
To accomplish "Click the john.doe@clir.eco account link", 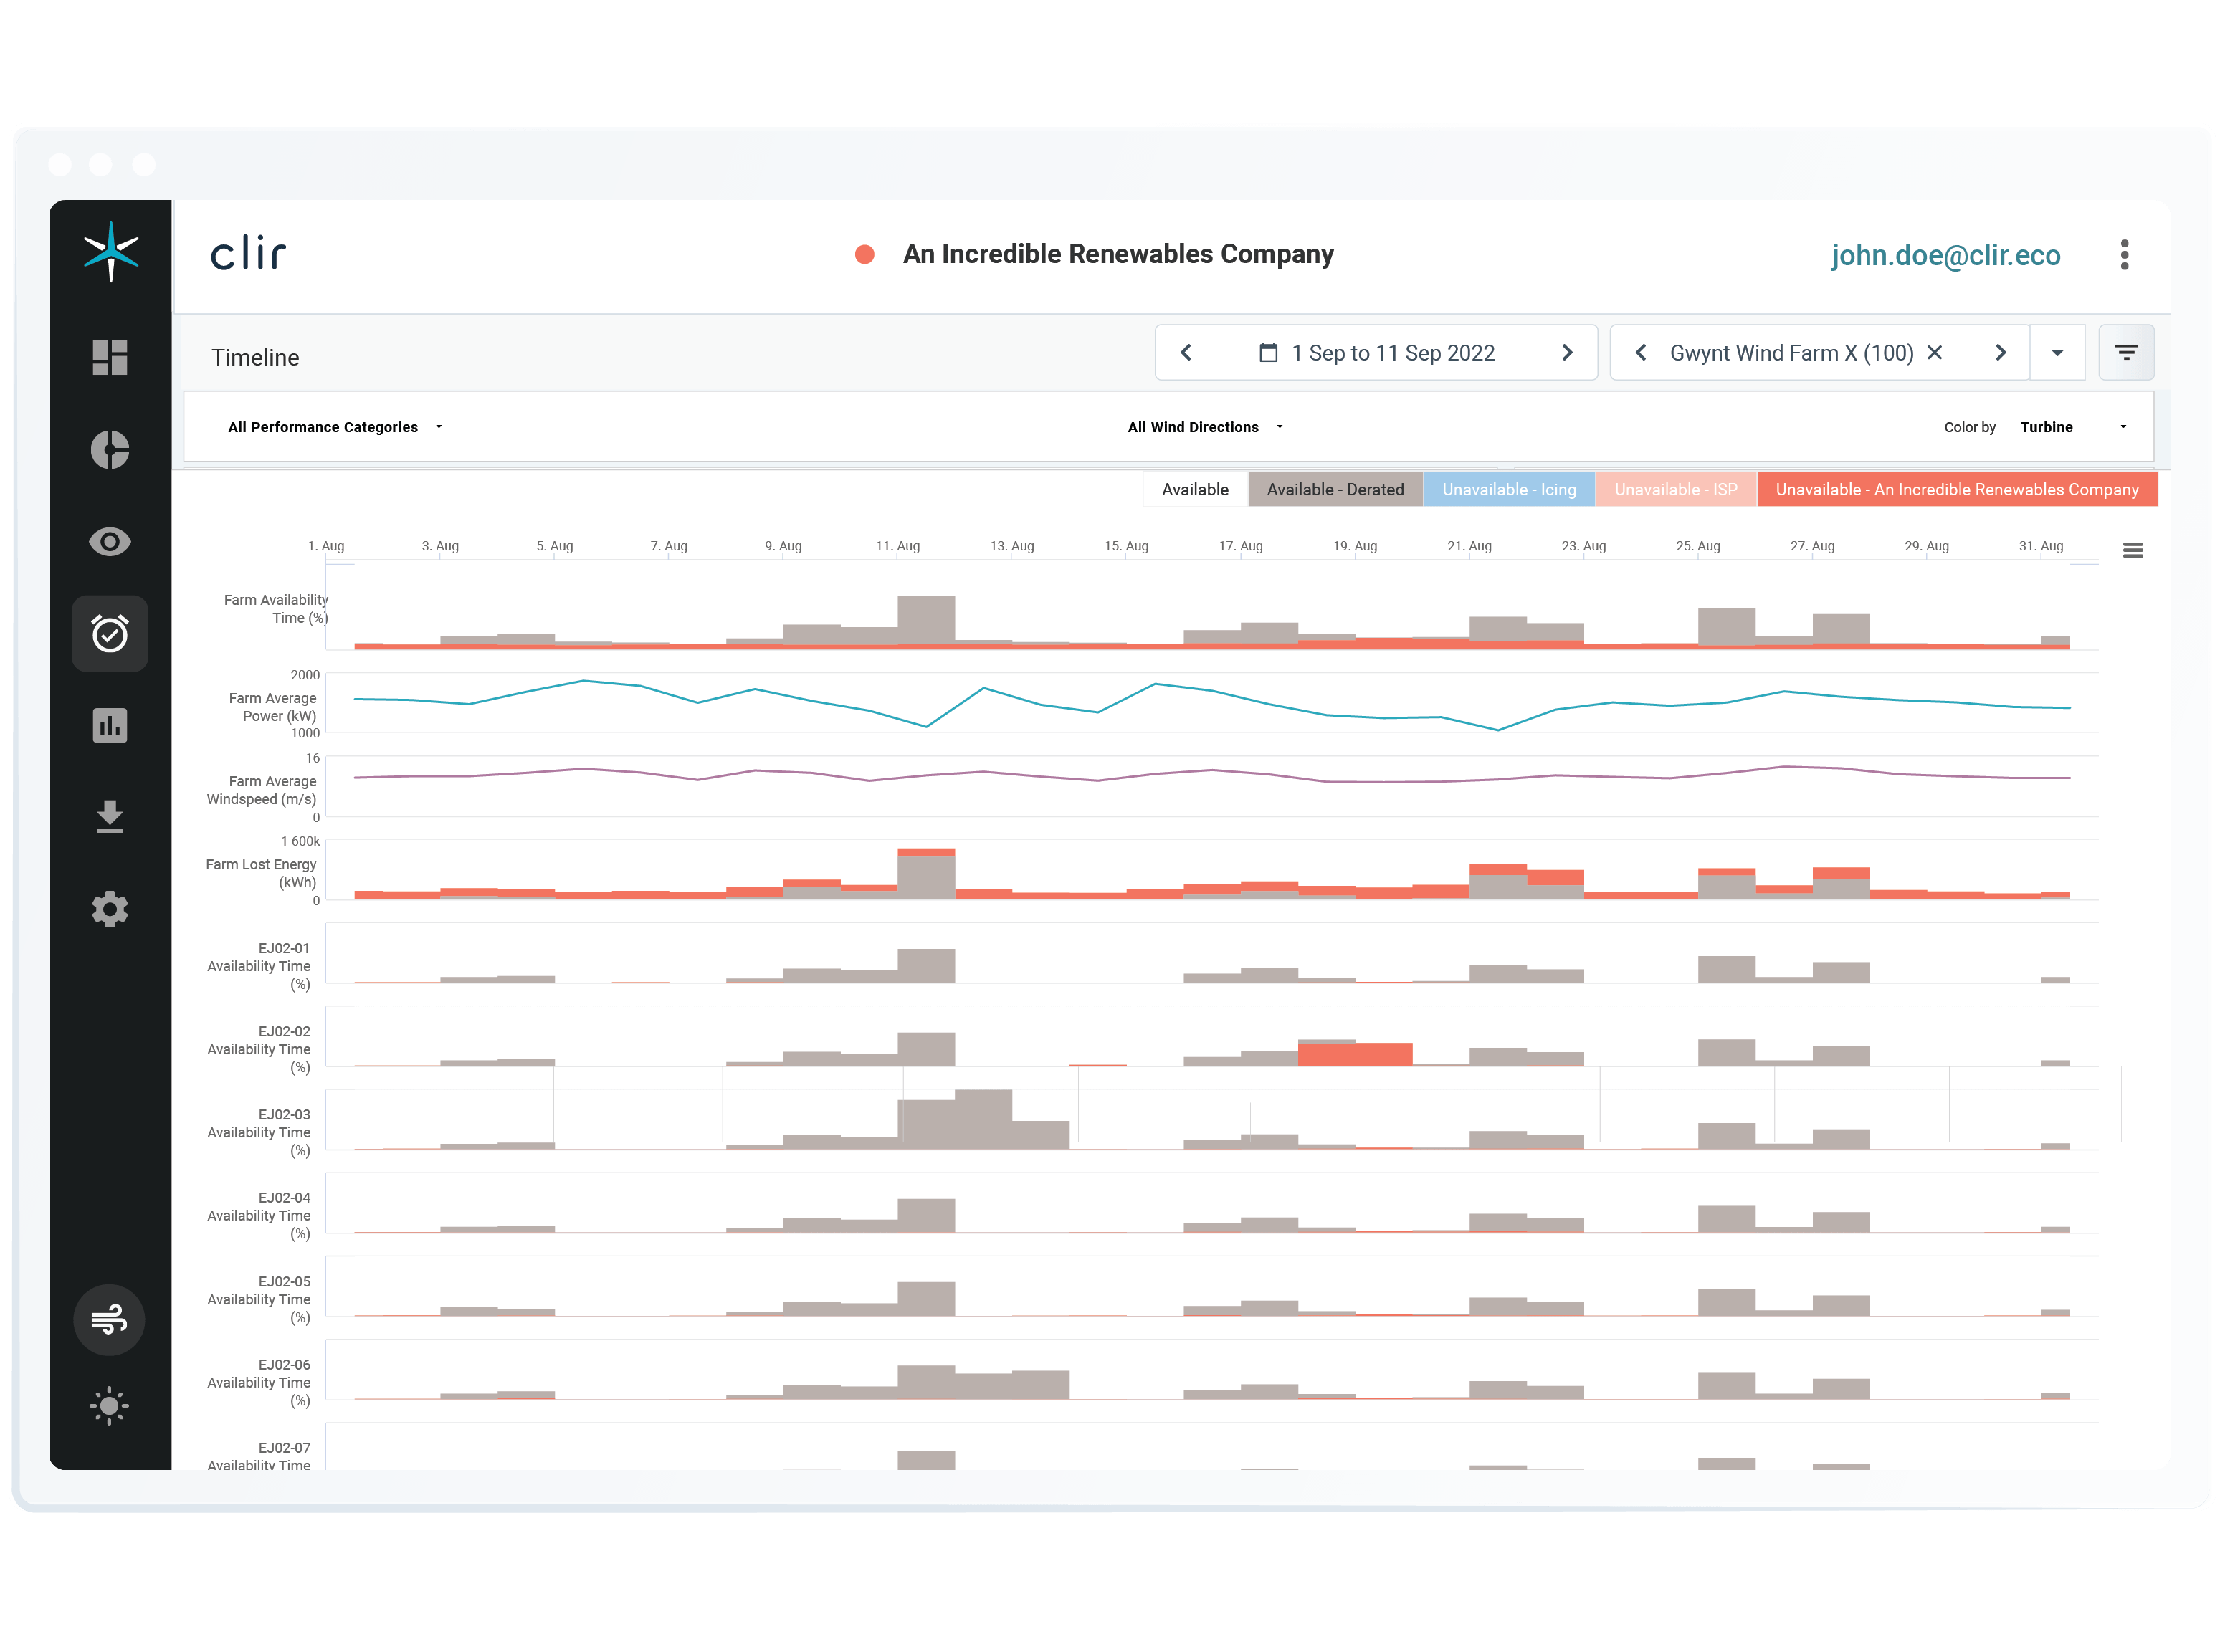I will point(1946,255).
